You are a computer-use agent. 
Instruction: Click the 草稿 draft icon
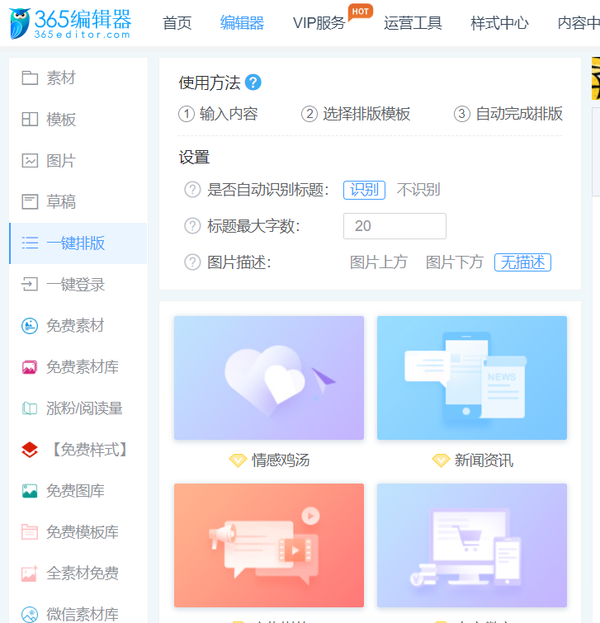point(30,202)
